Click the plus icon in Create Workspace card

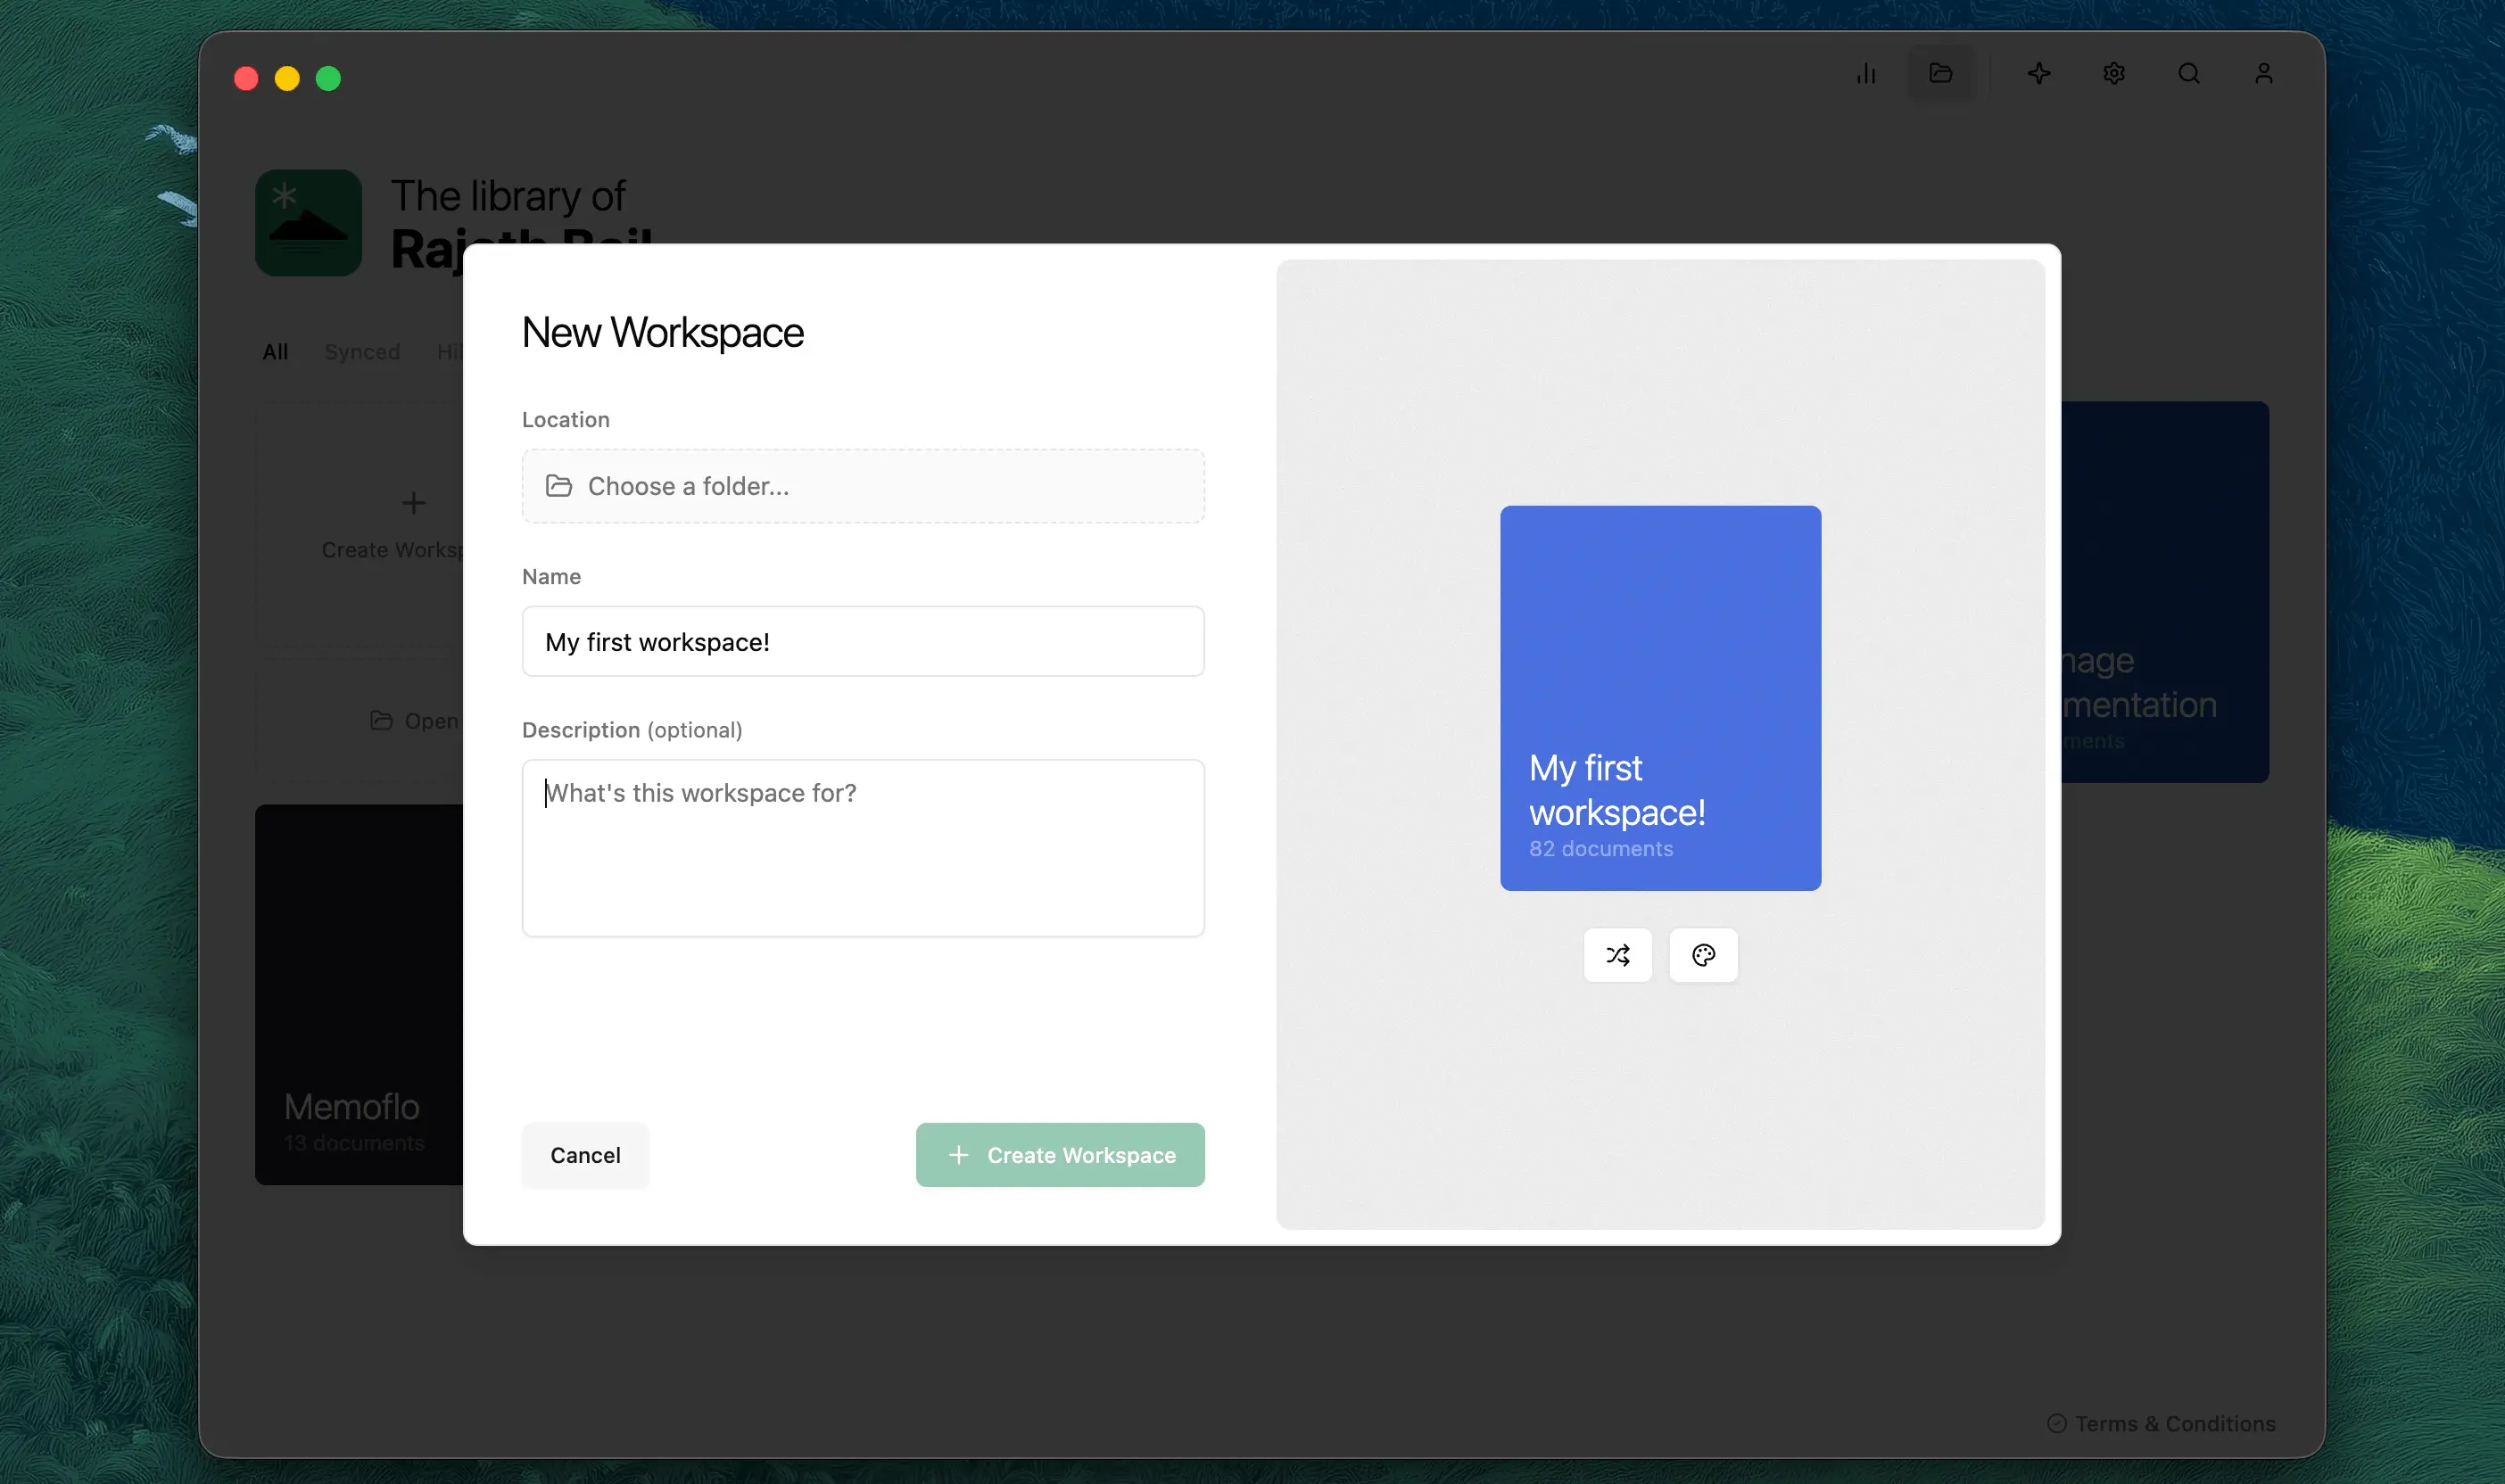[x=413, y=503]
